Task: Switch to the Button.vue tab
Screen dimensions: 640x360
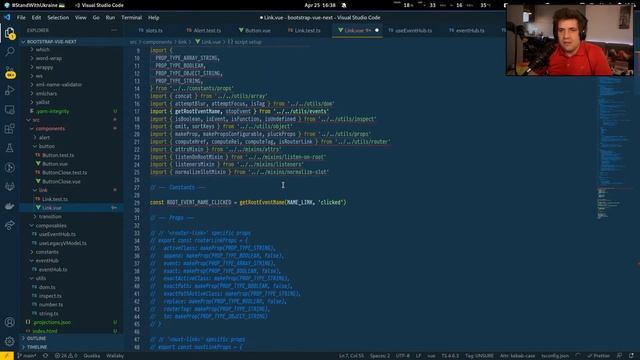Action: click(x=254, y=30)
